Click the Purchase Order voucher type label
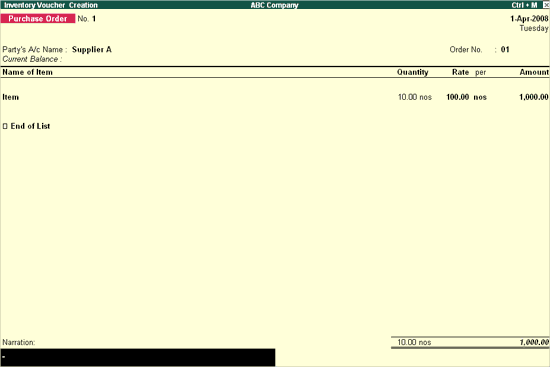 [x=38, y=19]
